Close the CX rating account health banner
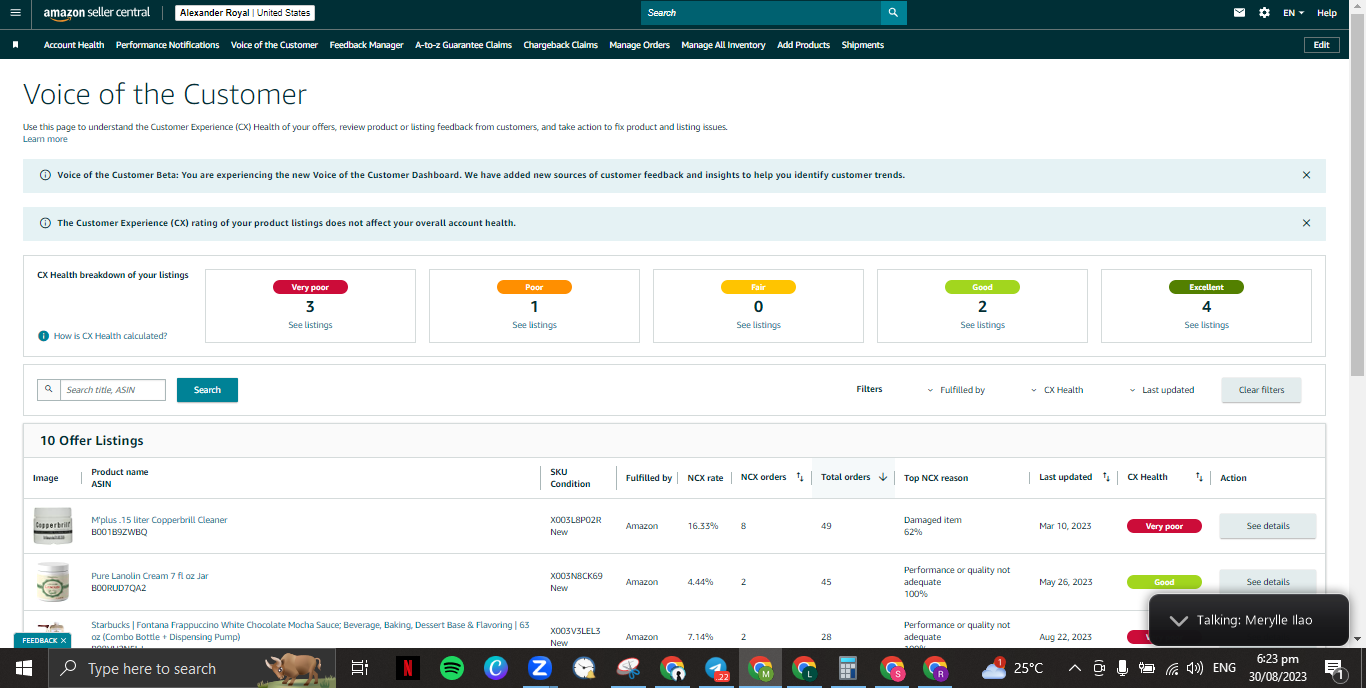 pos(1306,223)
